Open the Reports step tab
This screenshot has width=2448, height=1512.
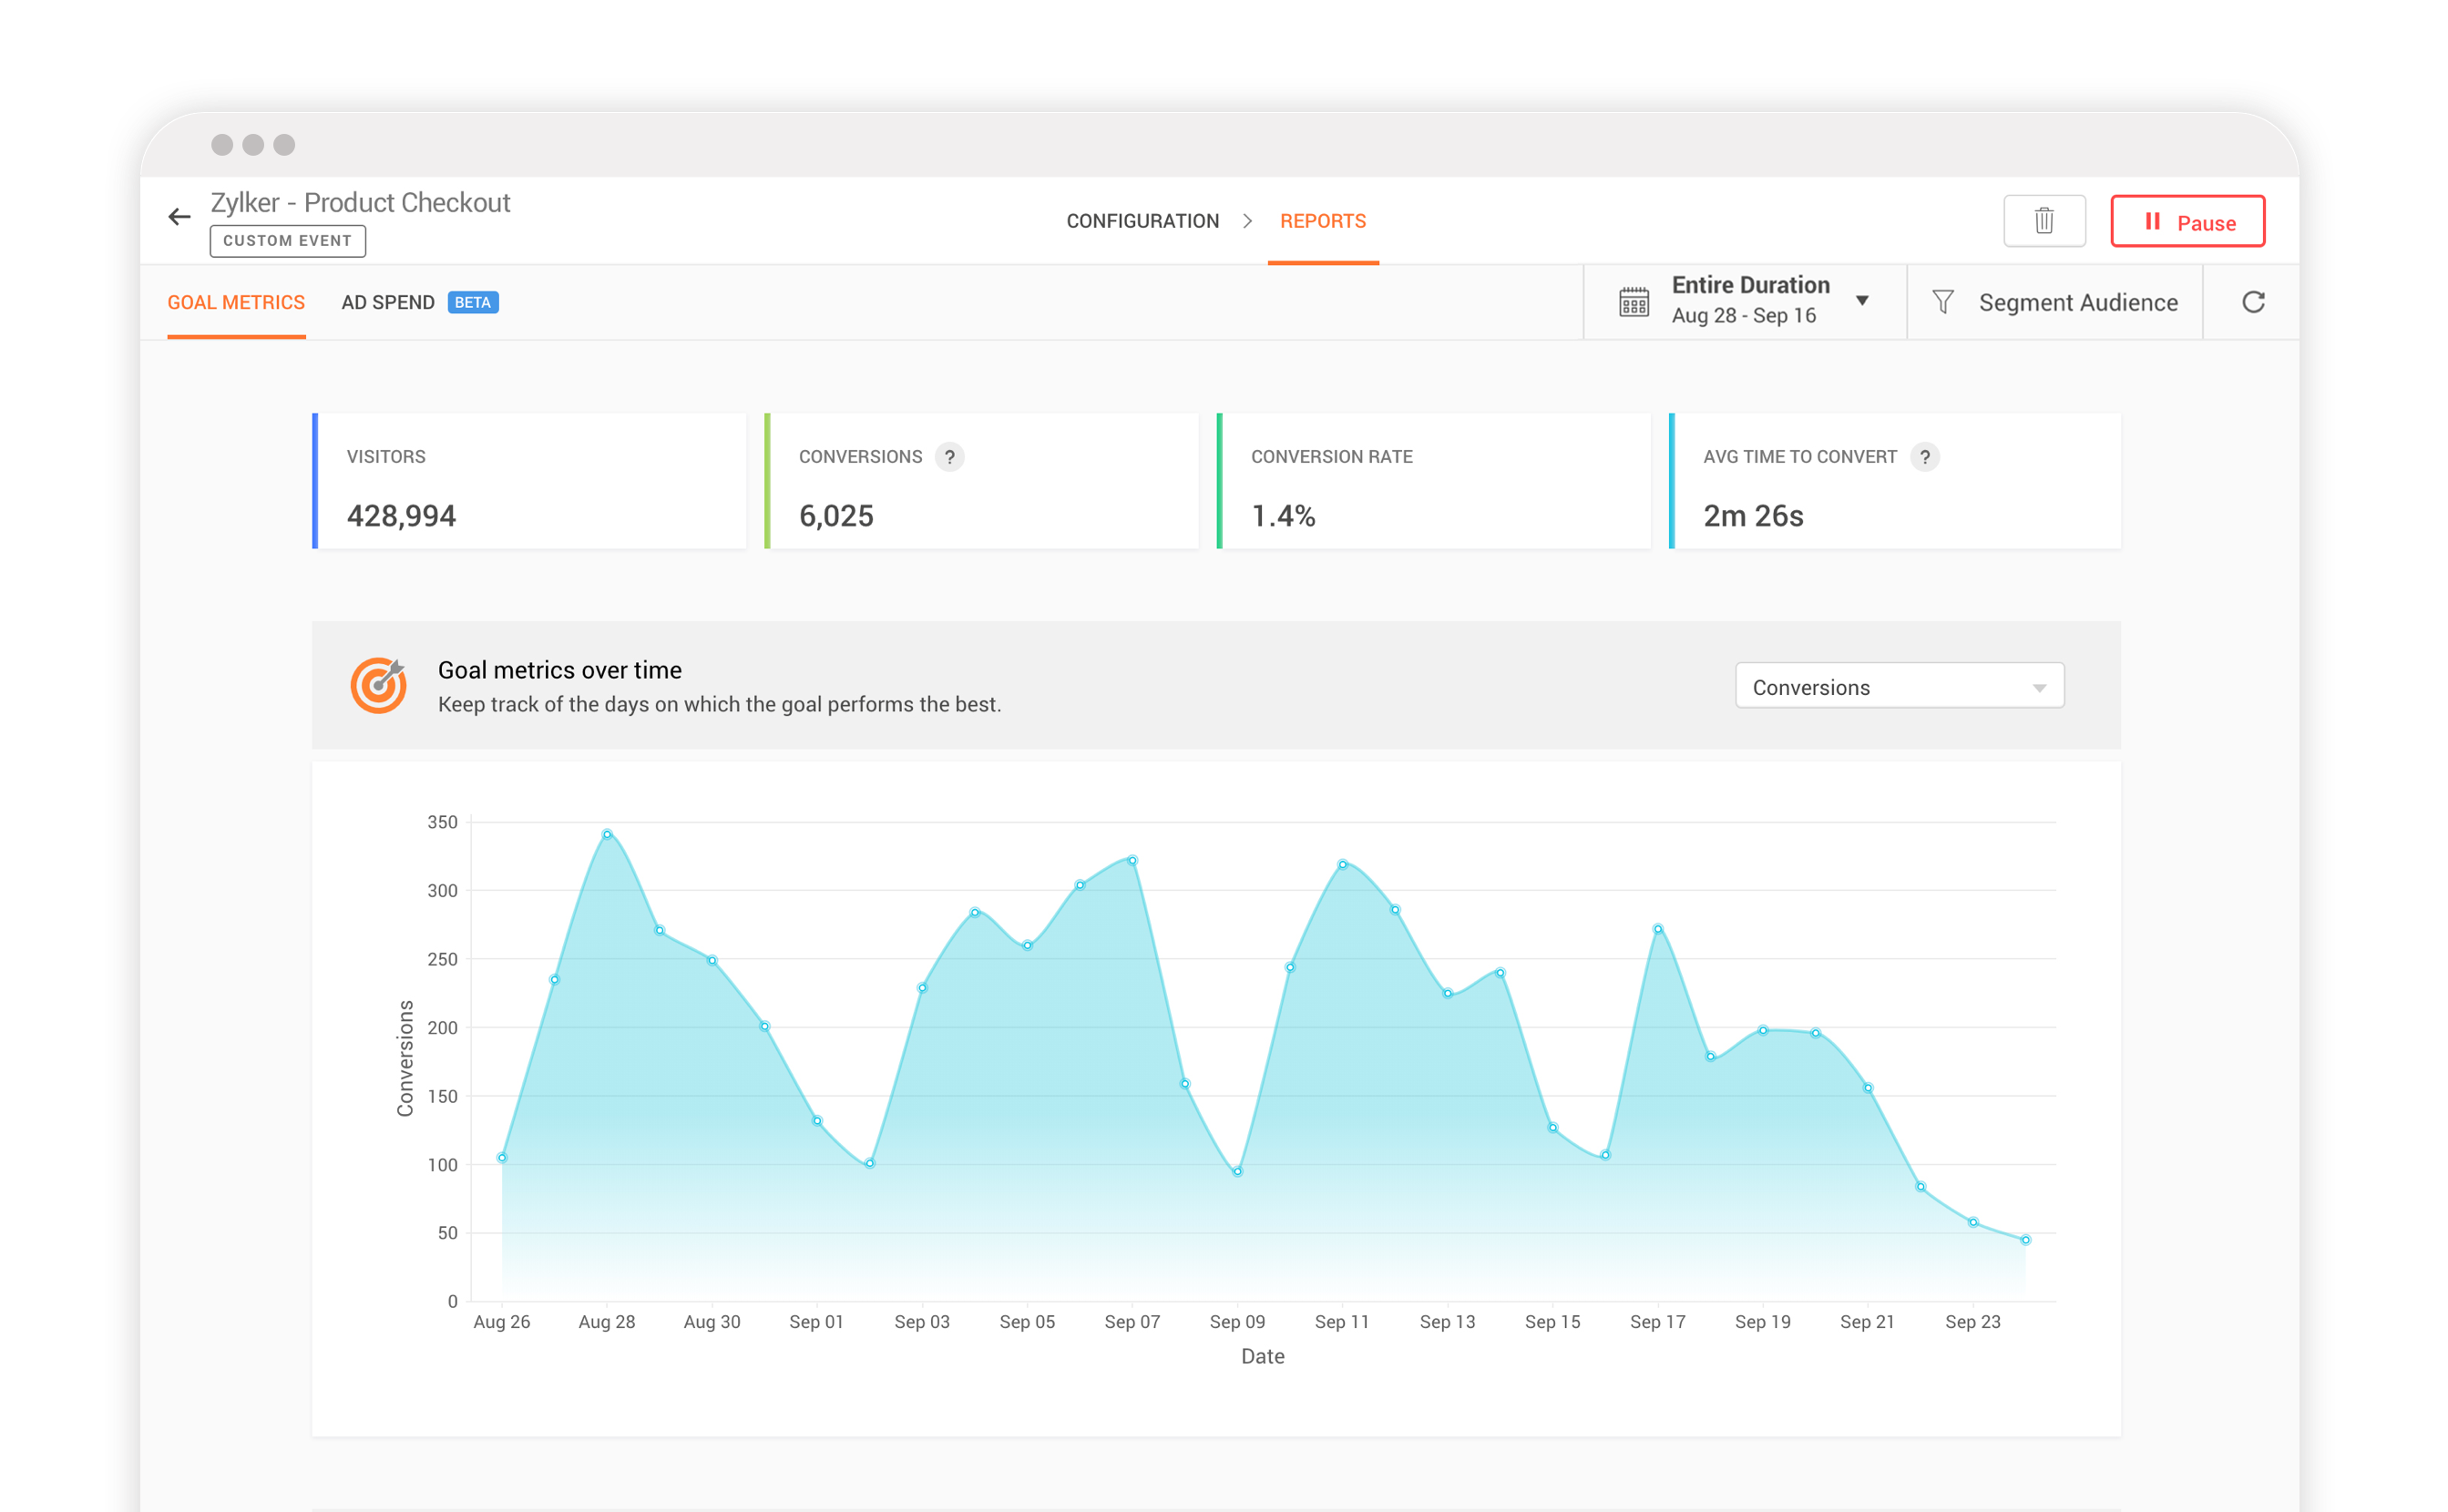(x=1322, y=221)
